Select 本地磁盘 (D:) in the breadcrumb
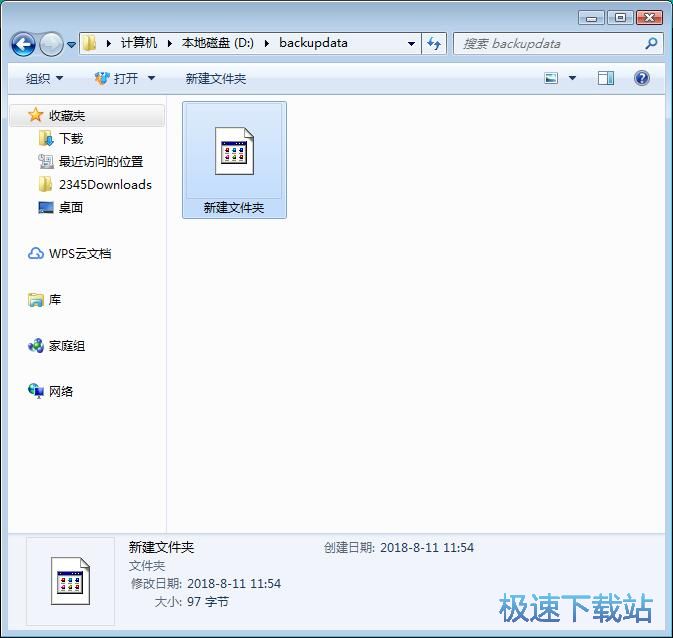This screenshot has height=638, width=673. (218, 43)
